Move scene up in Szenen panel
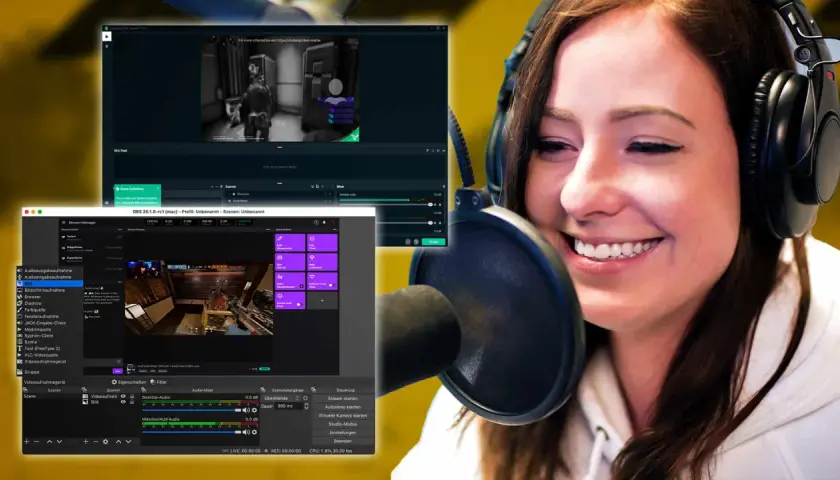840x480 pixels. tap(49, 441)
